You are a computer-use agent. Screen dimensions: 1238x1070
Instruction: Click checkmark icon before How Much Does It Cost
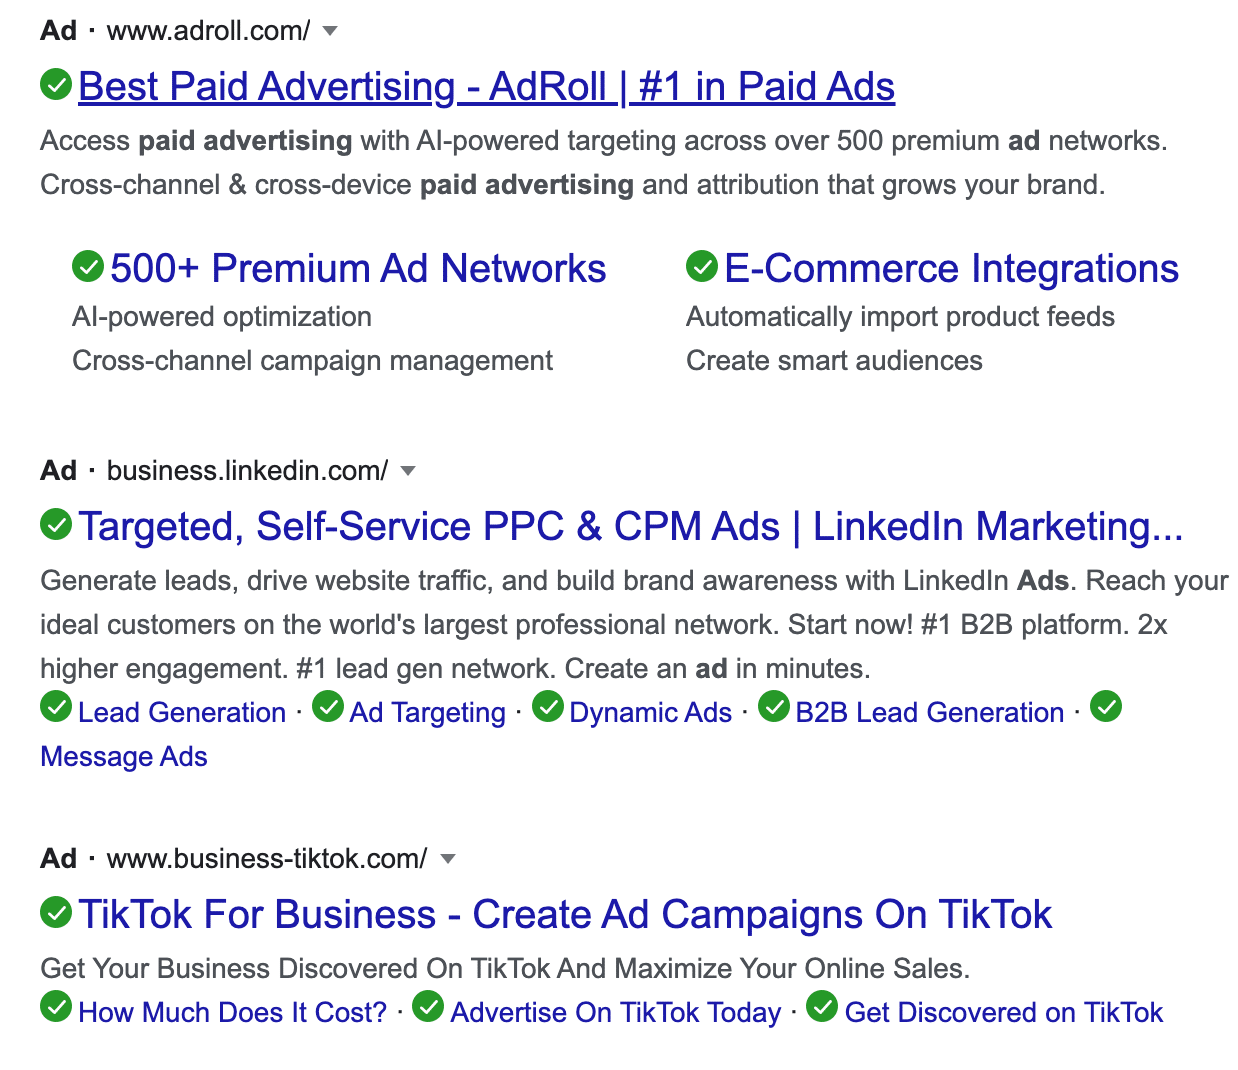56,1007
